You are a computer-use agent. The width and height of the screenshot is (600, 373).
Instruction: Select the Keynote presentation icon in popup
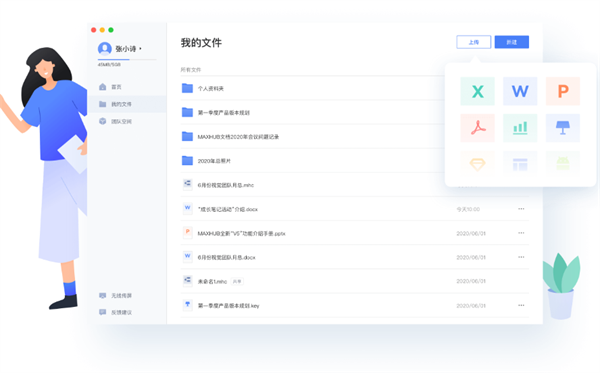562,128
